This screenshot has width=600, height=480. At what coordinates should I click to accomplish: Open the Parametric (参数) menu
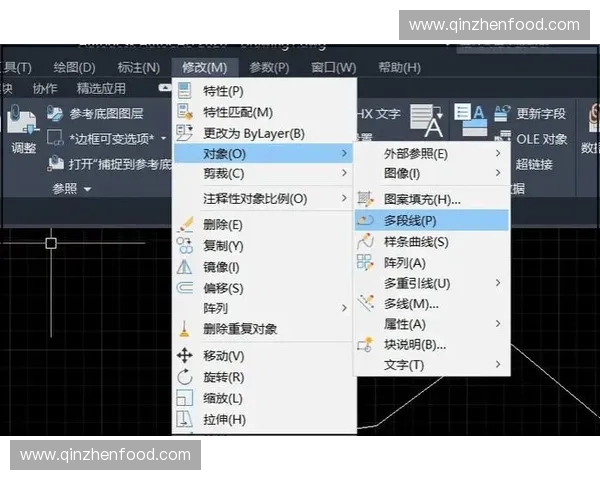click(269, 67)
